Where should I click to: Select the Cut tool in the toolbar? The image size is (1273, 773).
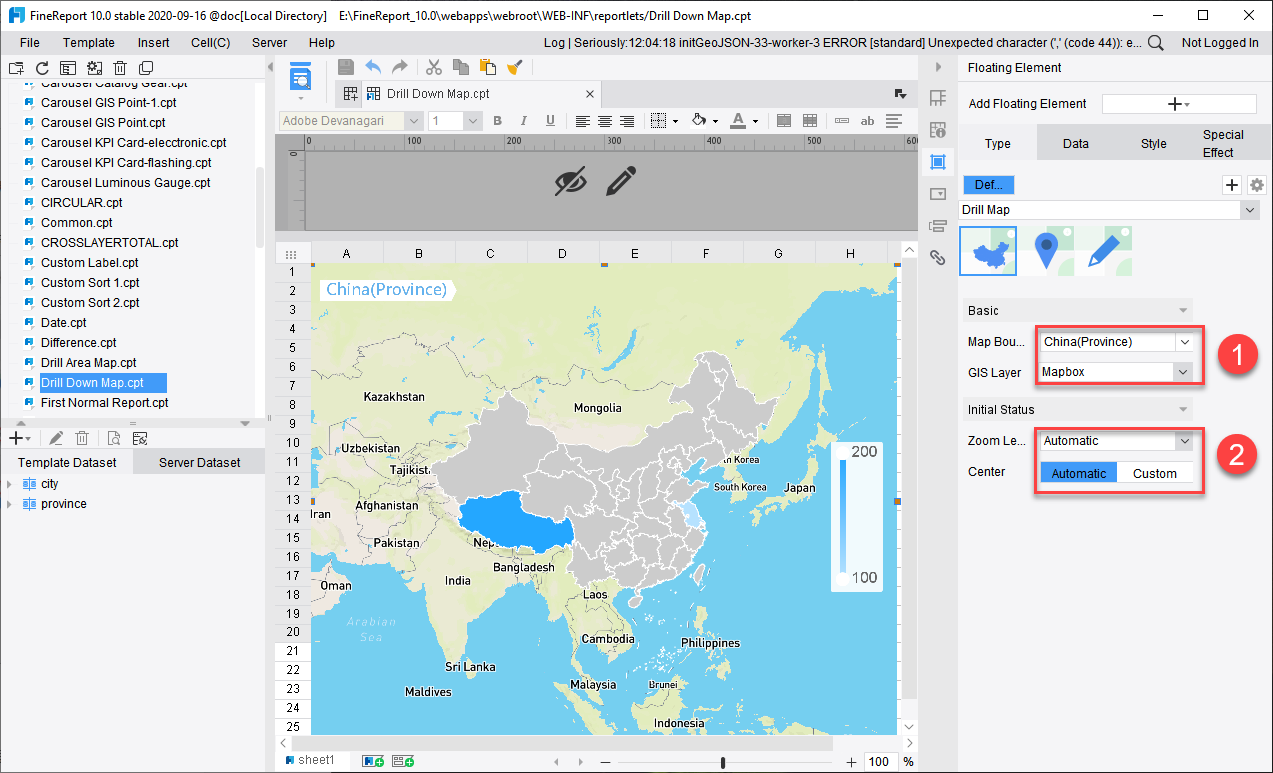coord(434,67)
